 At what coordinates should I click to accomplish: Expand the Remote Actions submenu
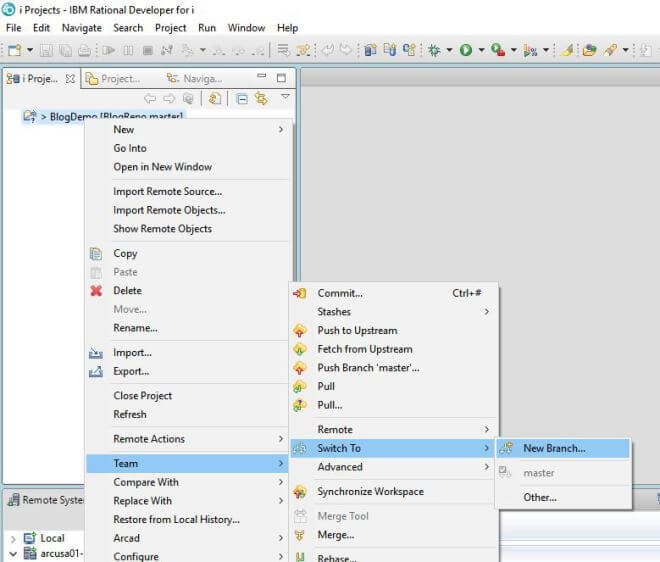click(x=187, y=439)
